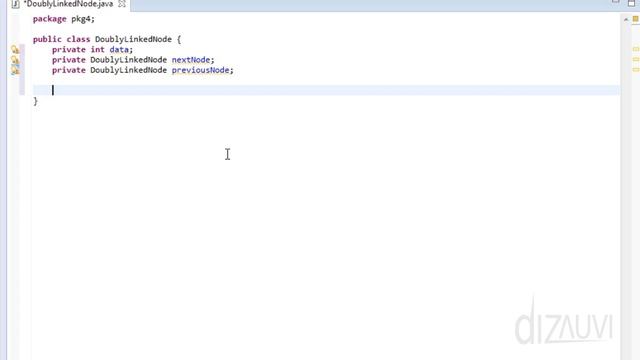
Task: Close the DoublyLinkedNode.java tab
Action: click(122, 4)
